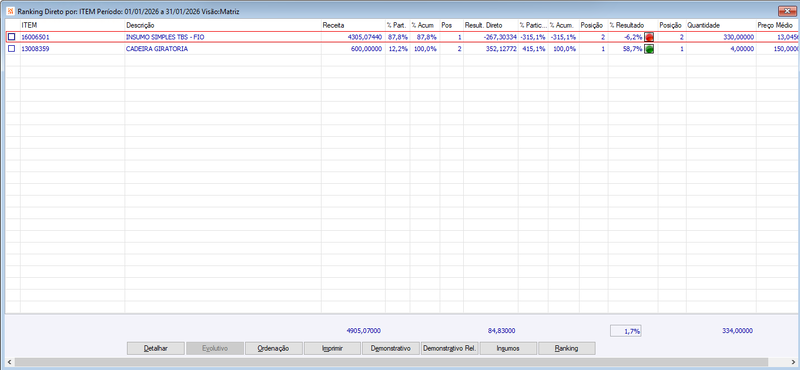Click result value 352,12772
Screen dimensions: 800x370
[502, 49]
